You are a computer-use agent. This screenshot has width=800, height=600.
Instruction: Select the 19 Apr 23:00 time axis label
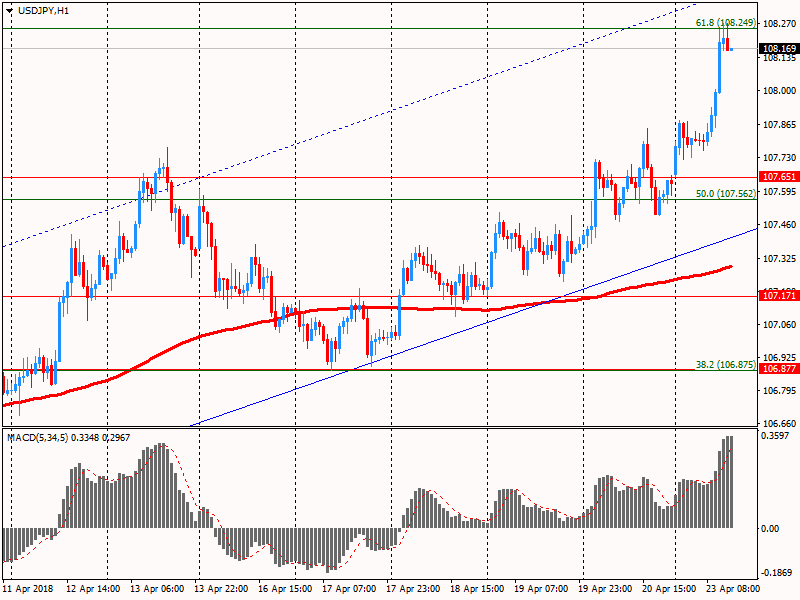605,588
